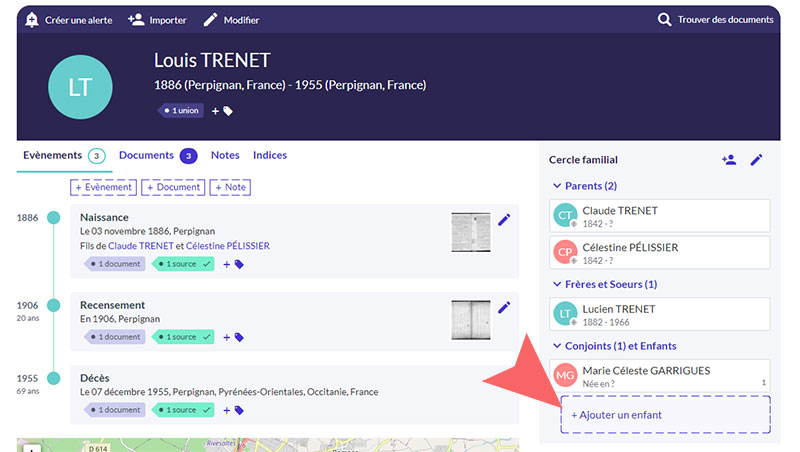
Task: Select the 1886 Naissance timeline marker
Action: pyautogui.click(x=54, y=218)
